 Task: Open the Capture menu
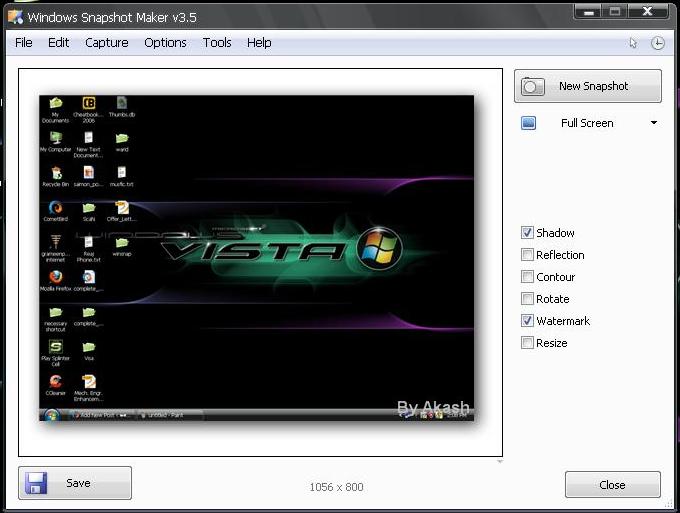point(107,42)
